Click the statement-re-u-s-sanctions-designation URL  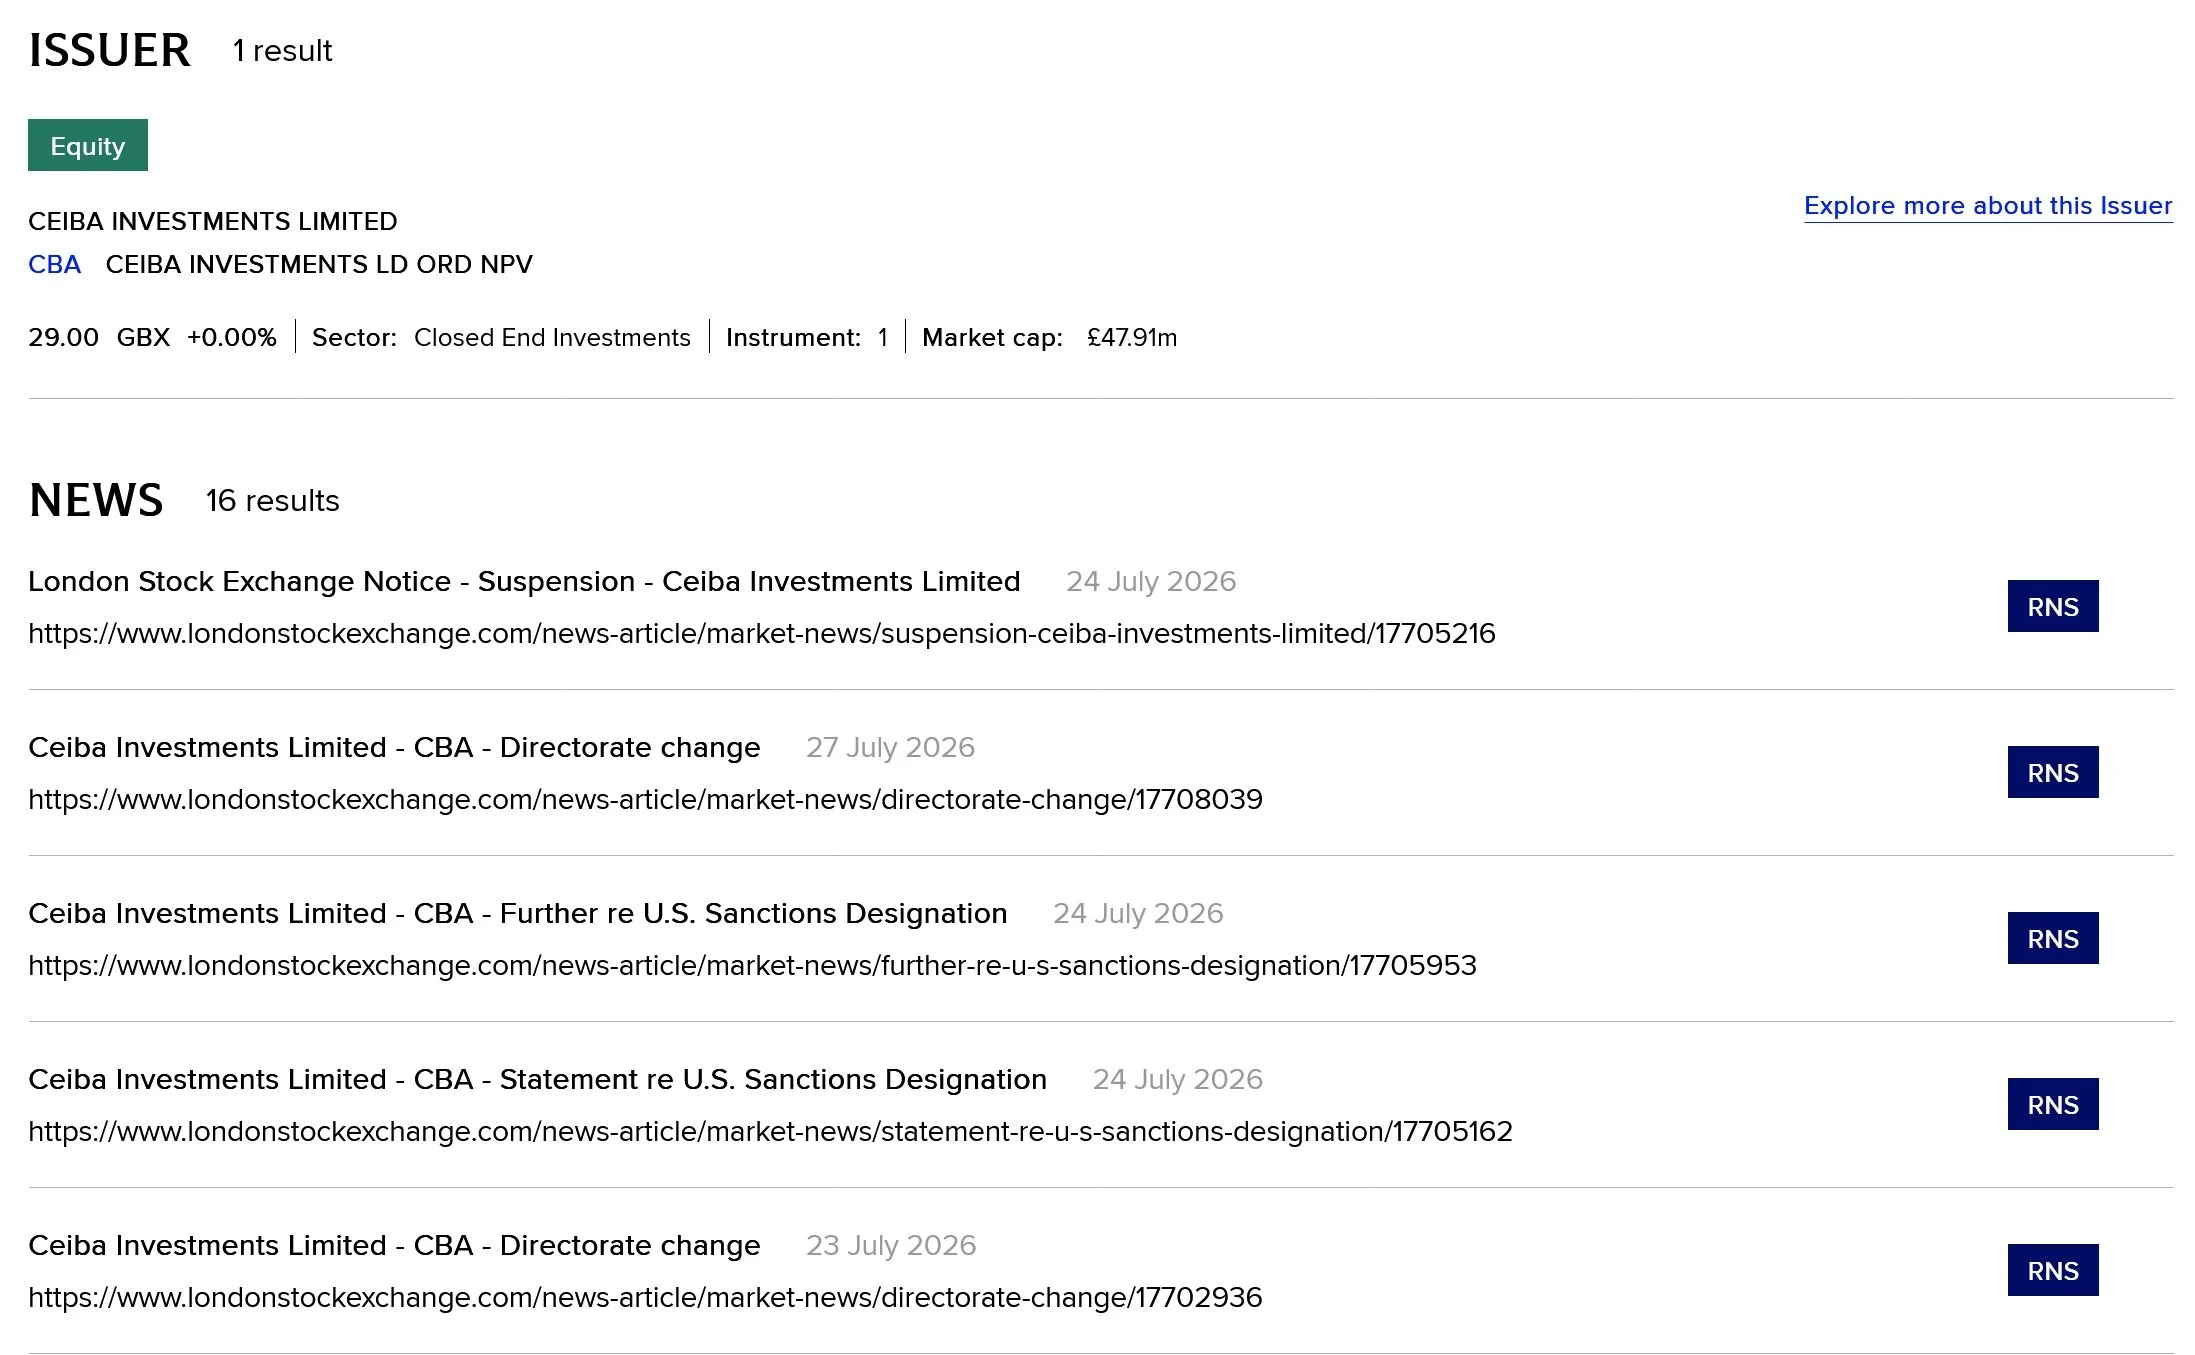[770, 1131]
